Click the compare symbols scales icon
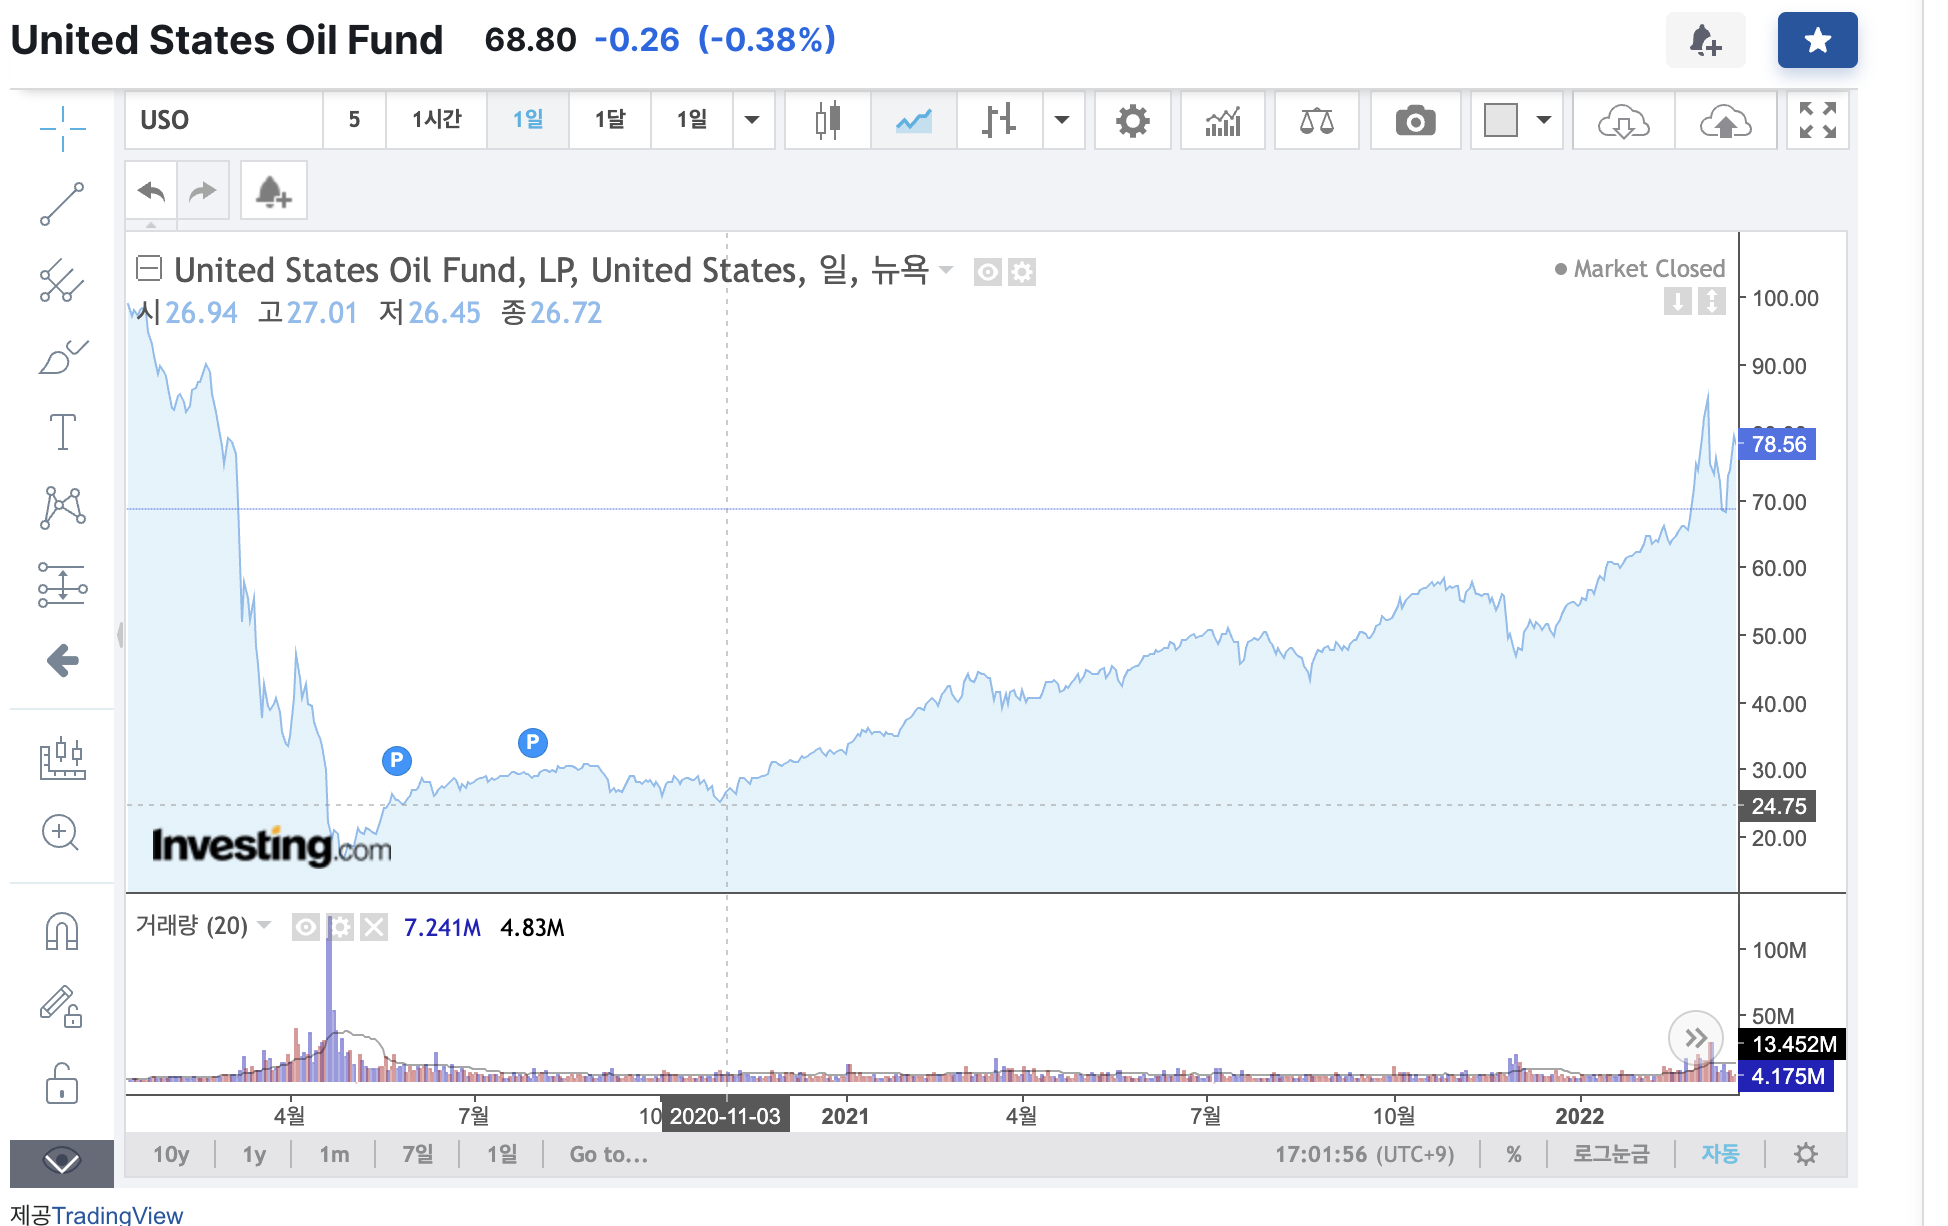Image resolution: width=1948 pixels, height=1226 pixels. tap(1316, 121)
